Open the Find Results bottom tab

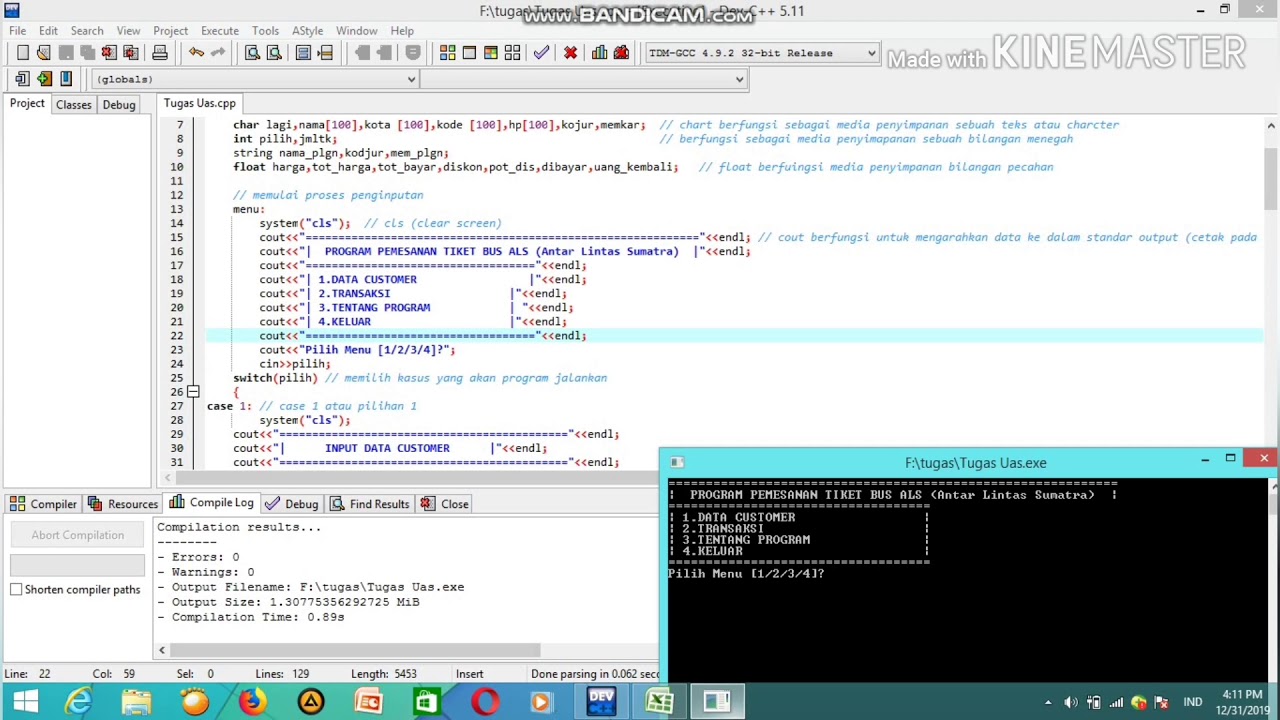click(369, 504)
